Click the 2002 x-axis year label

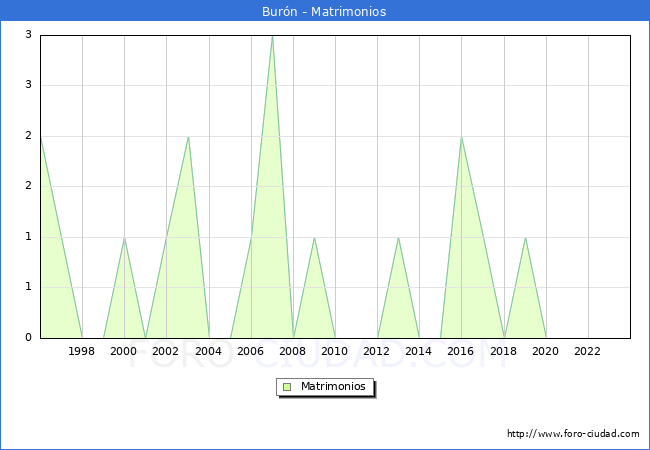click(166, 351)
